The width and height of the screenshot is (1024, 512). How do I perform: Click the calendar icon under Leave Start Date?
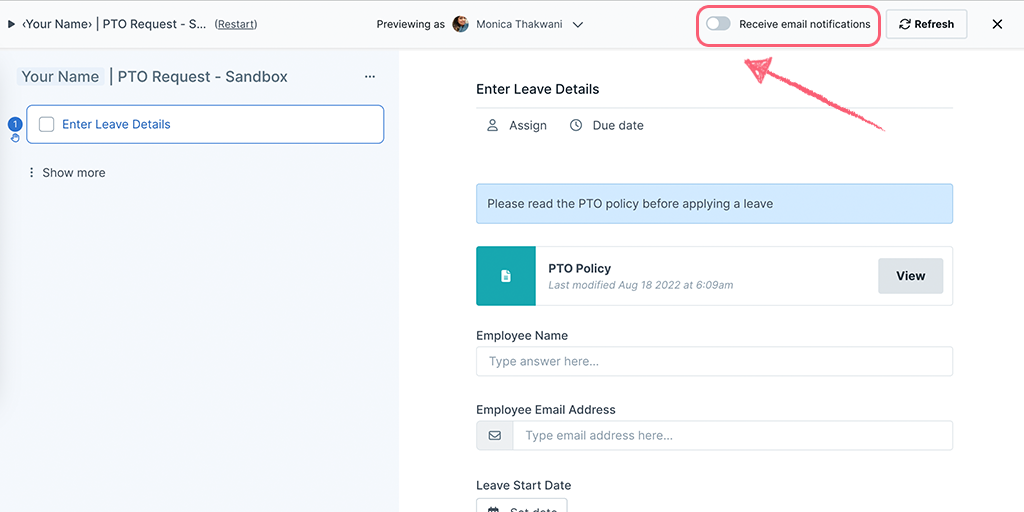pos(494,509)
